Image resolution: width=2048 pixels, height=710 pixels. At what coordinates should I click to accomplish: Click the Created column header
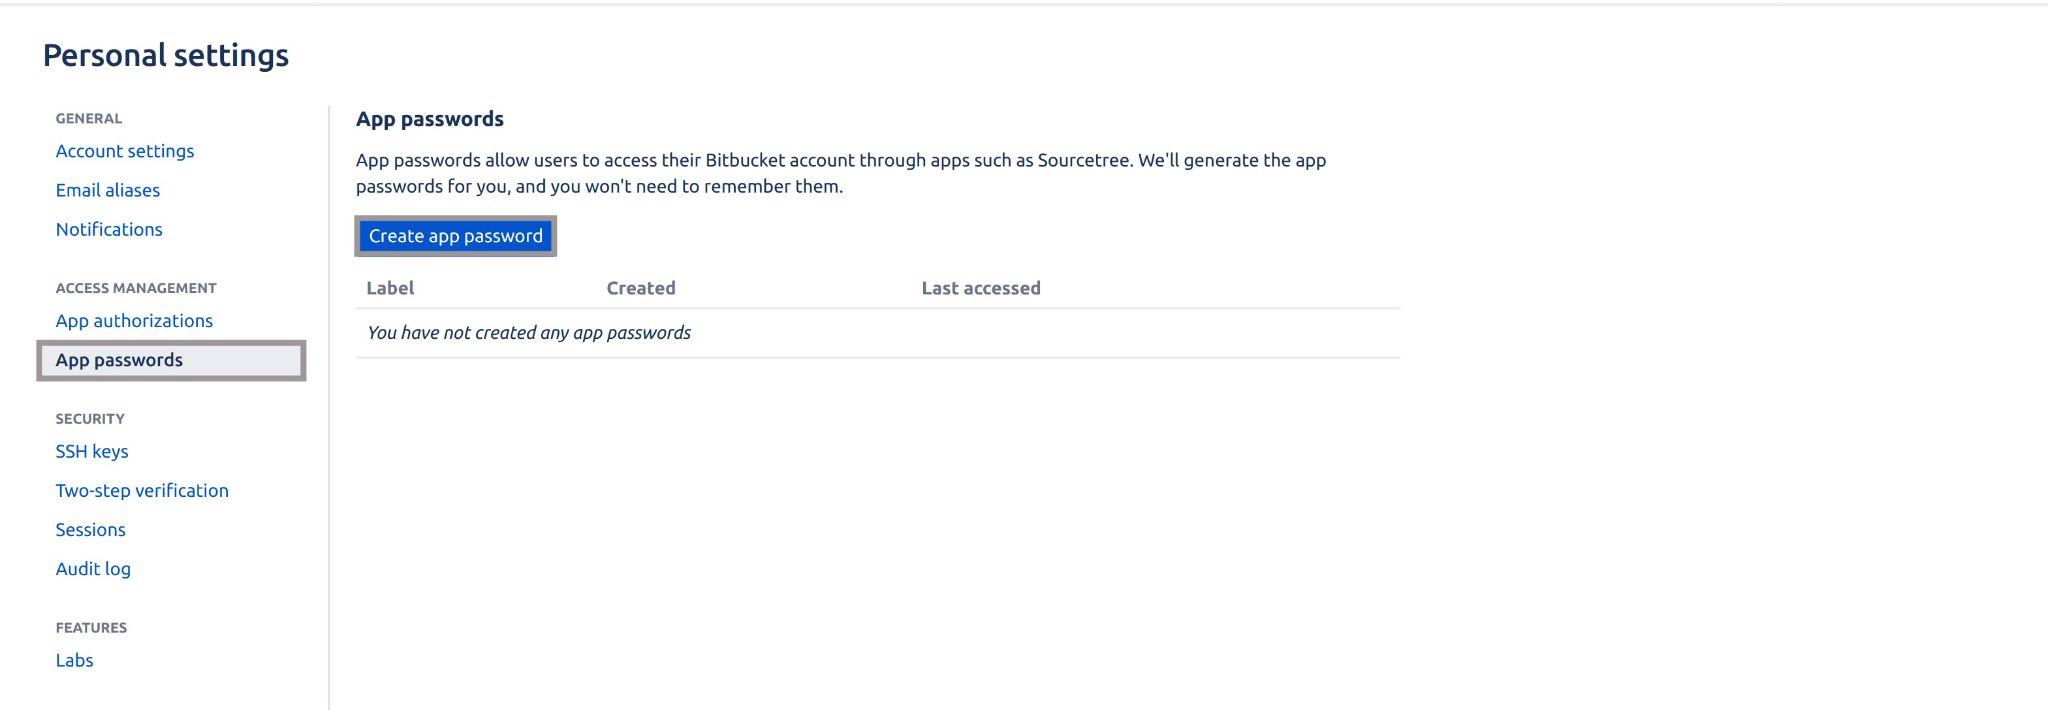(x=640, y=288)
